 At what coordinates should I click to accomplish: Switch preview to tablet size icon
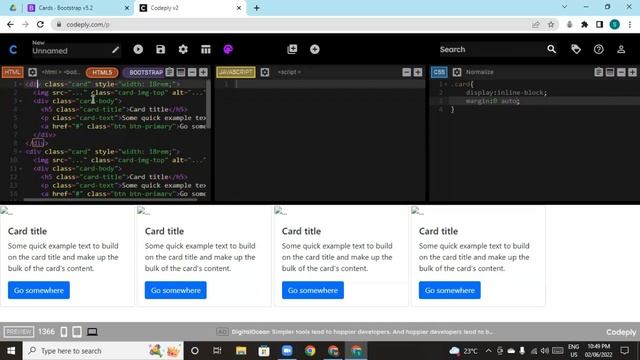tap(77, 332)
